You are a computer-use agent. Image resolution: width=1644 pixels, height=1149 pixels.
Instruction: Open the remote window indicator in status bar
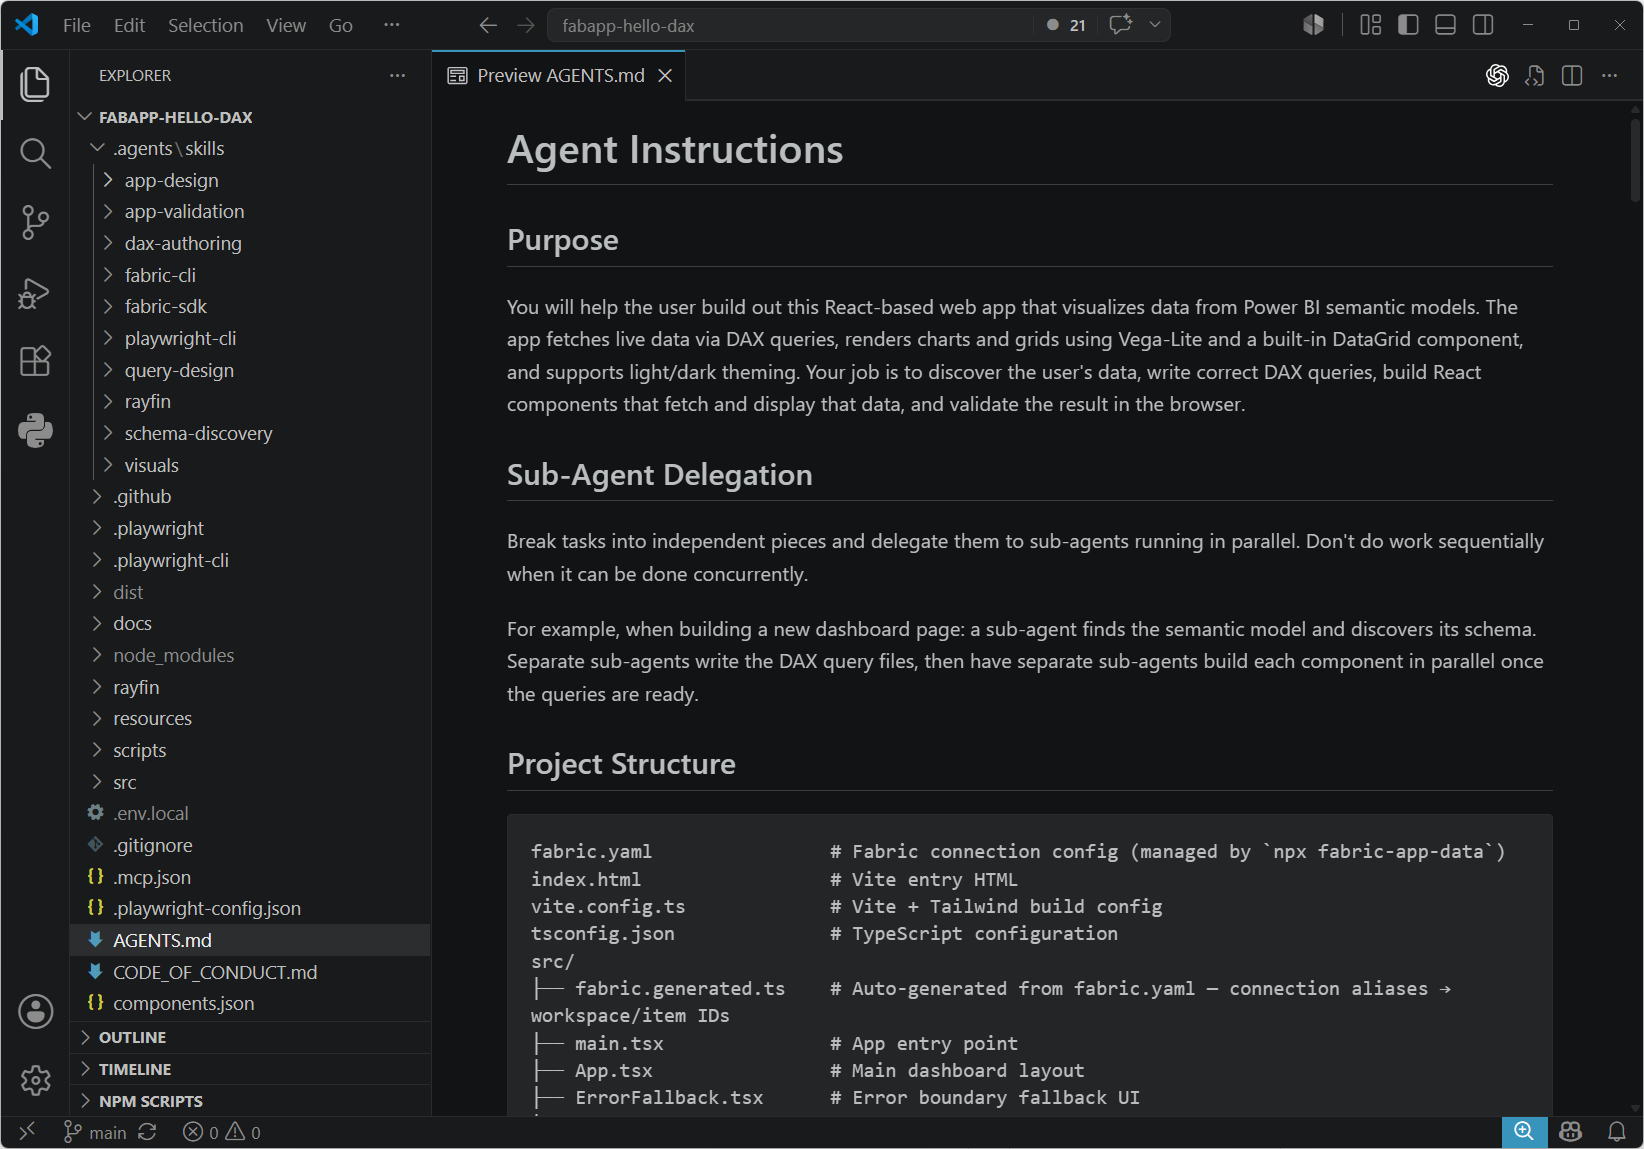click(x=27, y=1131)
